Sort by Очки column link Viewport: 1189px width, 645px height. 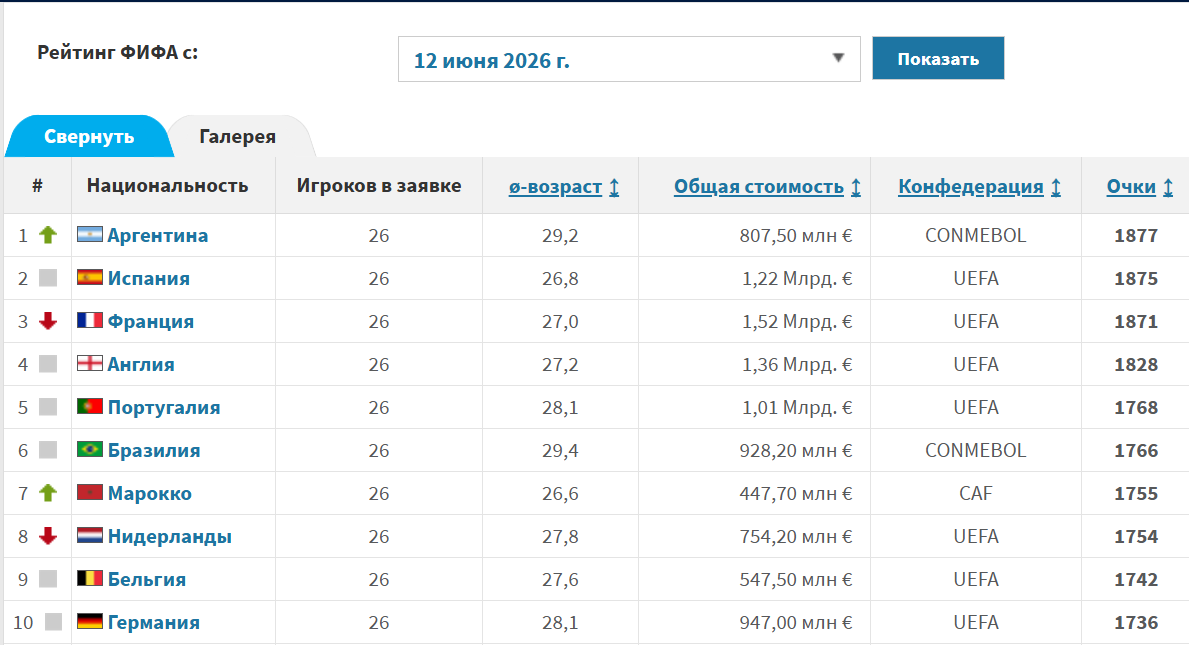tap(1131, 186)
